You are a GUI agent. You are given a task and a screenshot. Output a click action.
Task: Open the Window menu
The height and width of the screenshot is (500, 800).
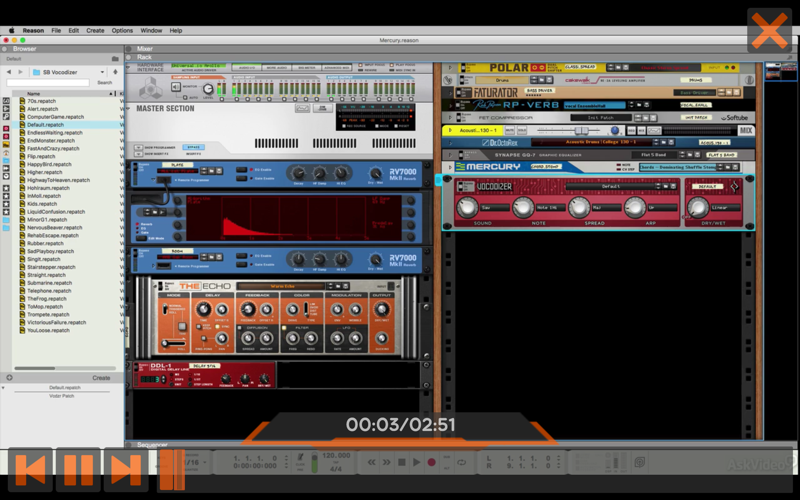click(x=151, y=31)
